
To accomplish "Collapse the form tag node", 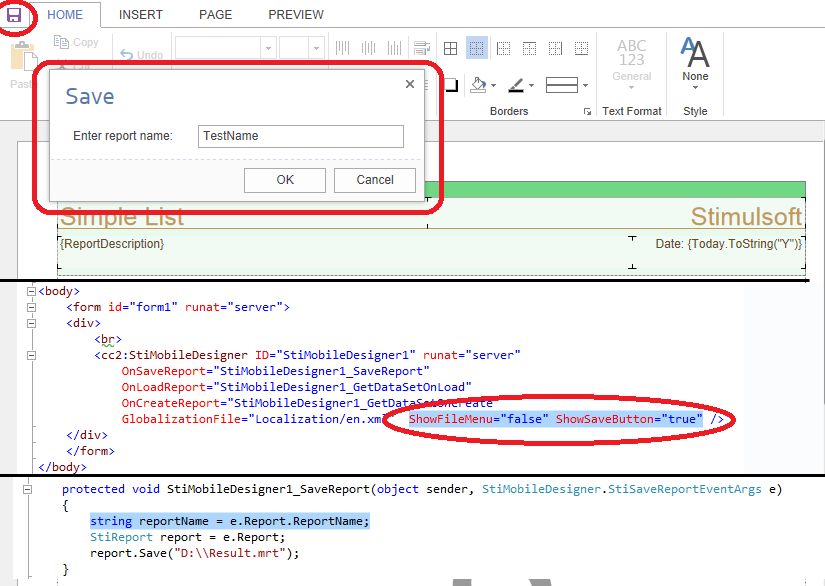I will point(31,307).
